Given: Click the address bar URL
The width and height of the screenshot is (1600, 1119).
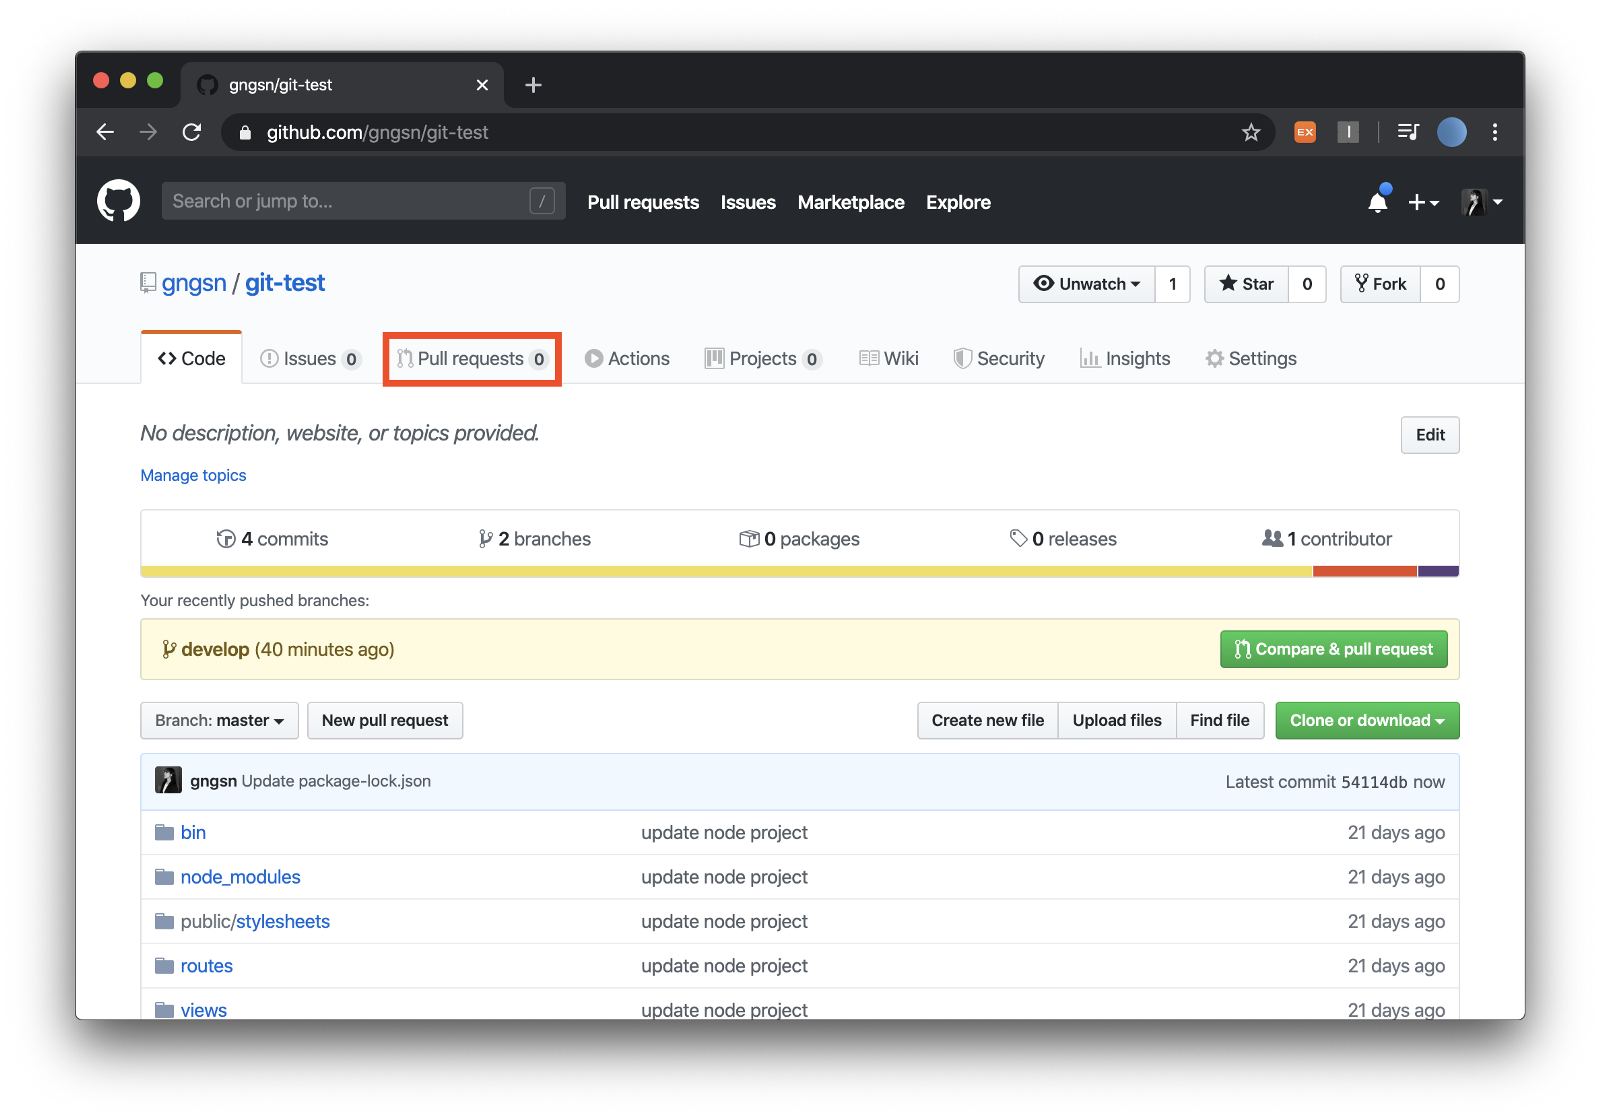Looking at the screenshot, I should (377, 132).
